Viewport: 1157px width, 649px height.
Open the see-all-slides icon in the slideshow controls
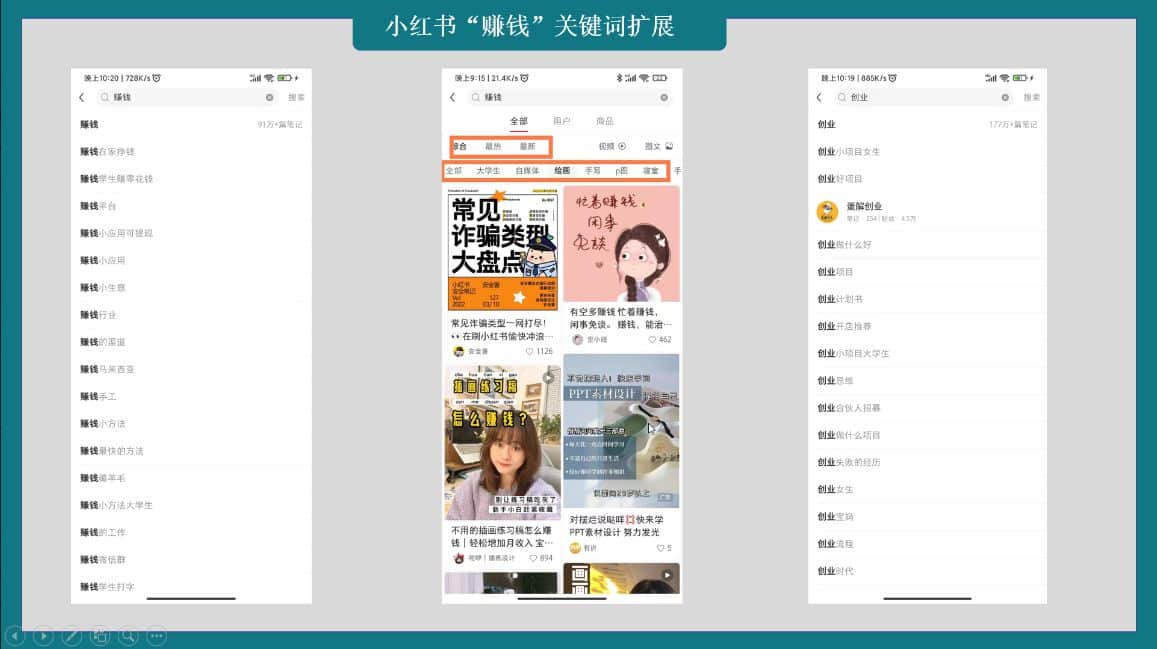click(100, 635)
